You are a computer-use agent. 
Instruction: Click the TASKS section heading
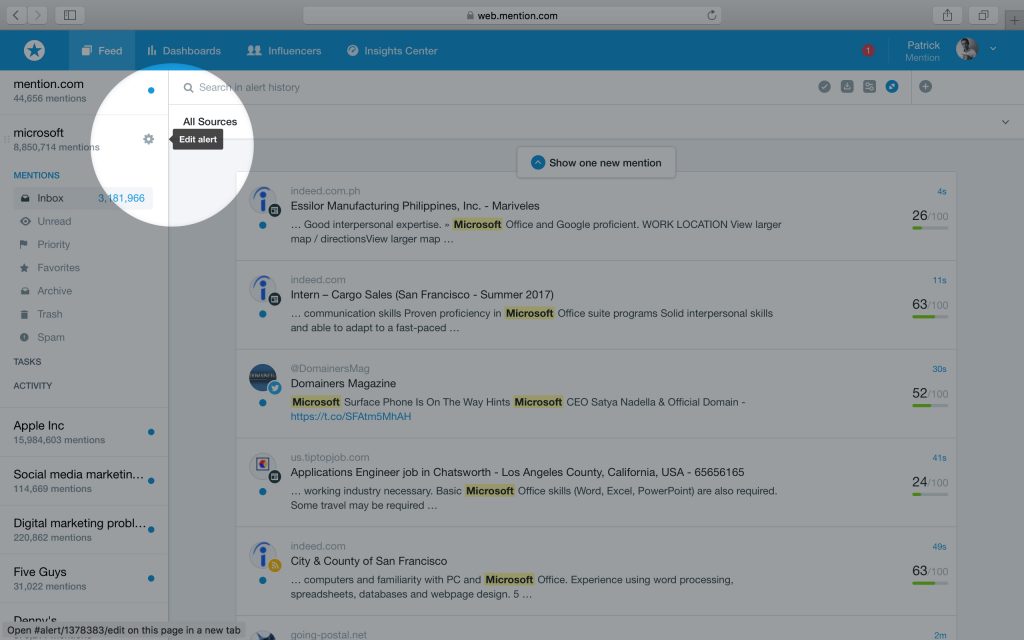click(x=27, y=362)
